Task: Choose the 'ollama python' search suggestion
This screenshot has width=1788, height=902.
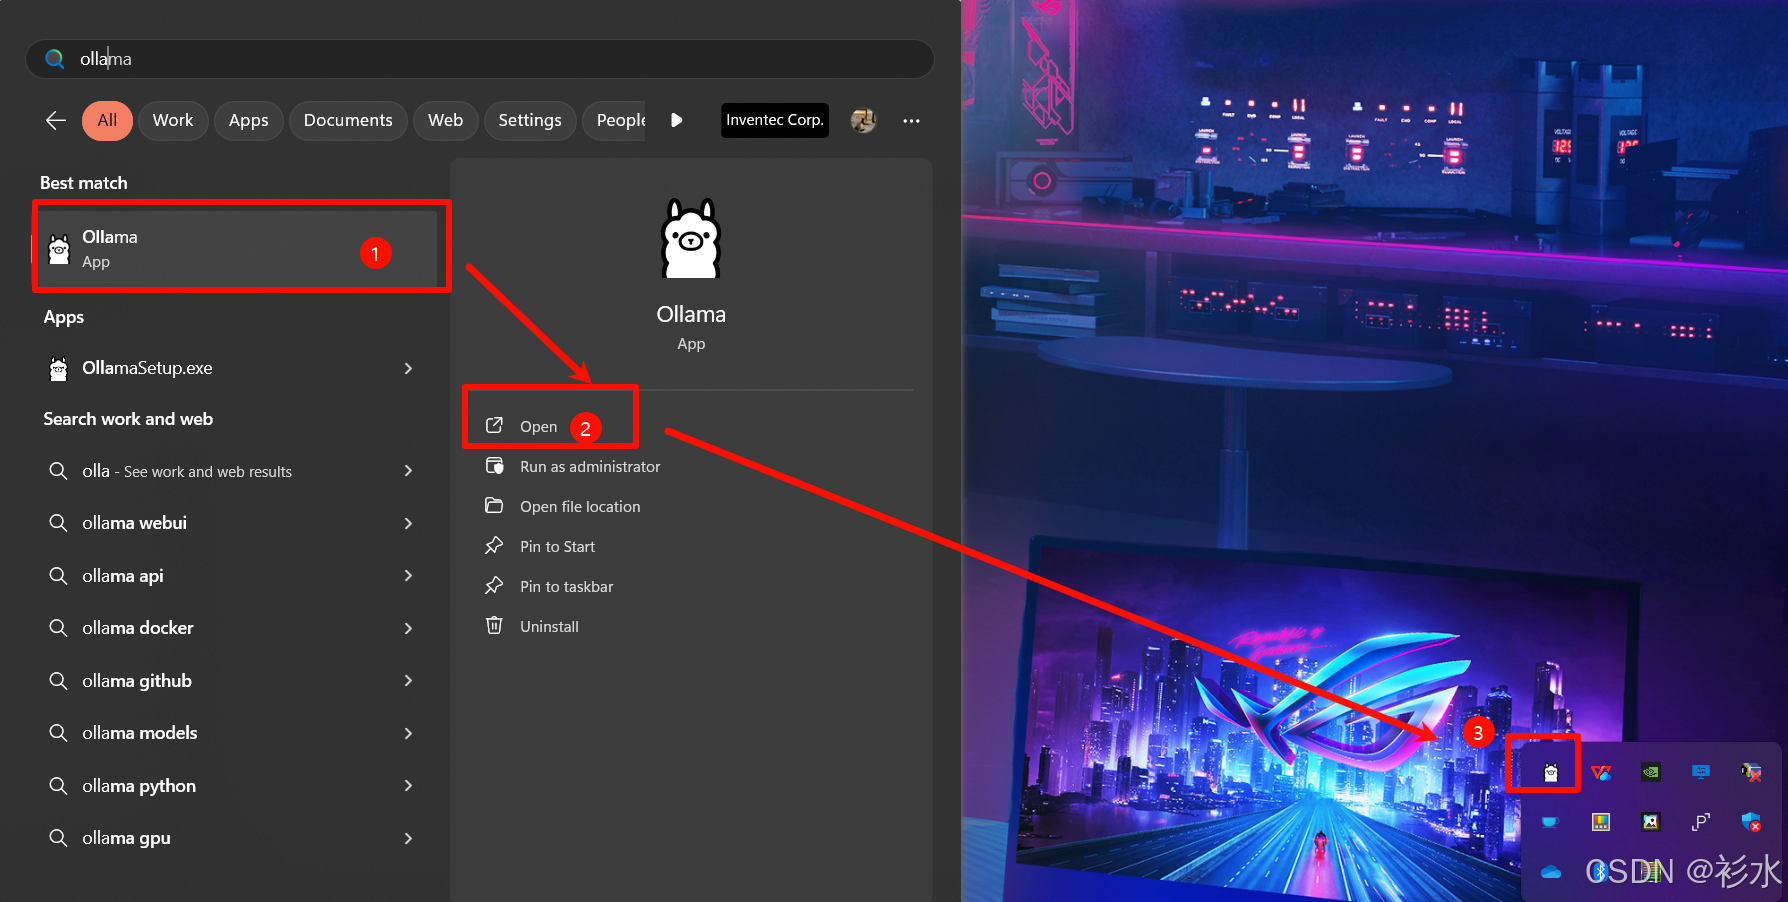Action: point(138,786)
